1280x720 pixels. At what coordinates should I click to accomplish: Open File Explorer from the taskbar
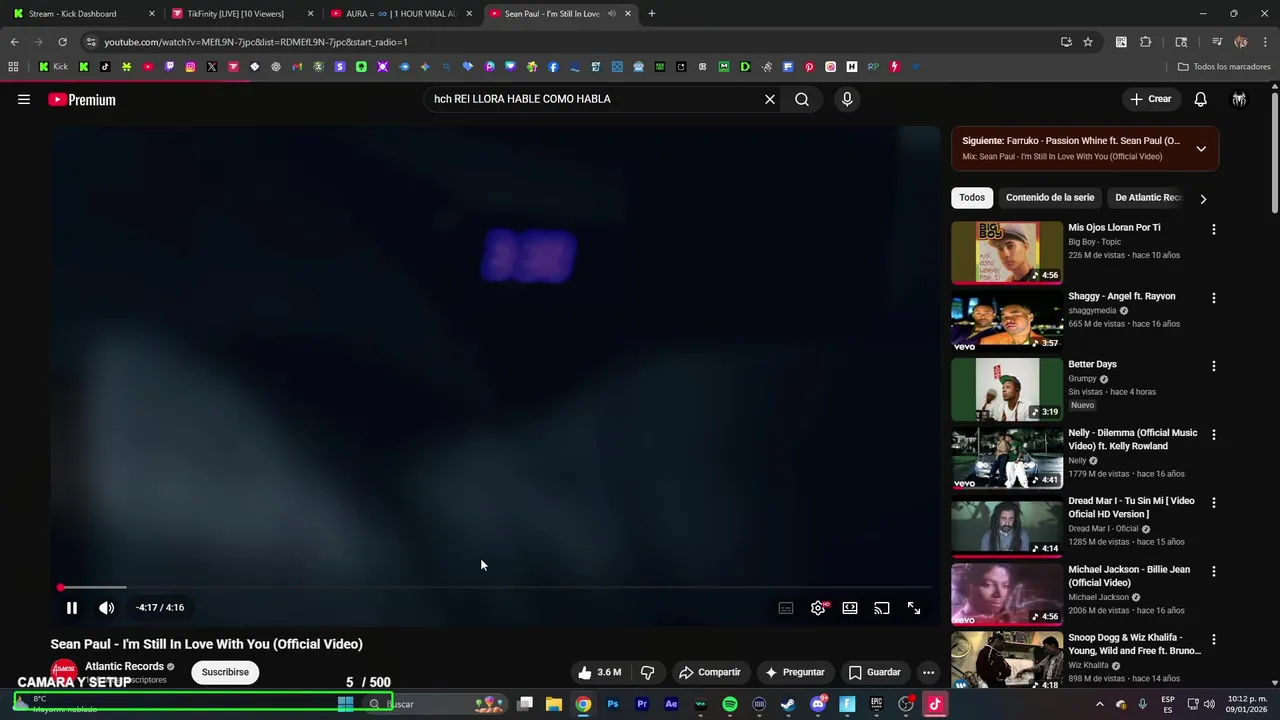pyautogui.click(x=554, y=704)
